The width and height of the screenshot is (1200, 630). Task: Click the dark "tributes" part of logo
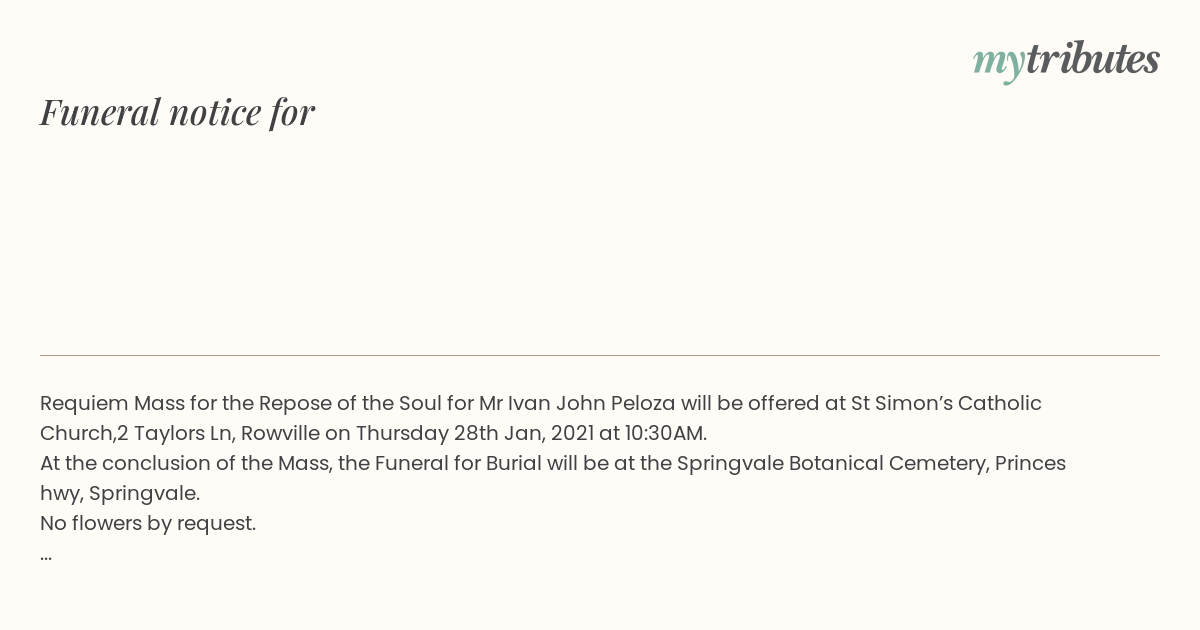point(1093,59)
